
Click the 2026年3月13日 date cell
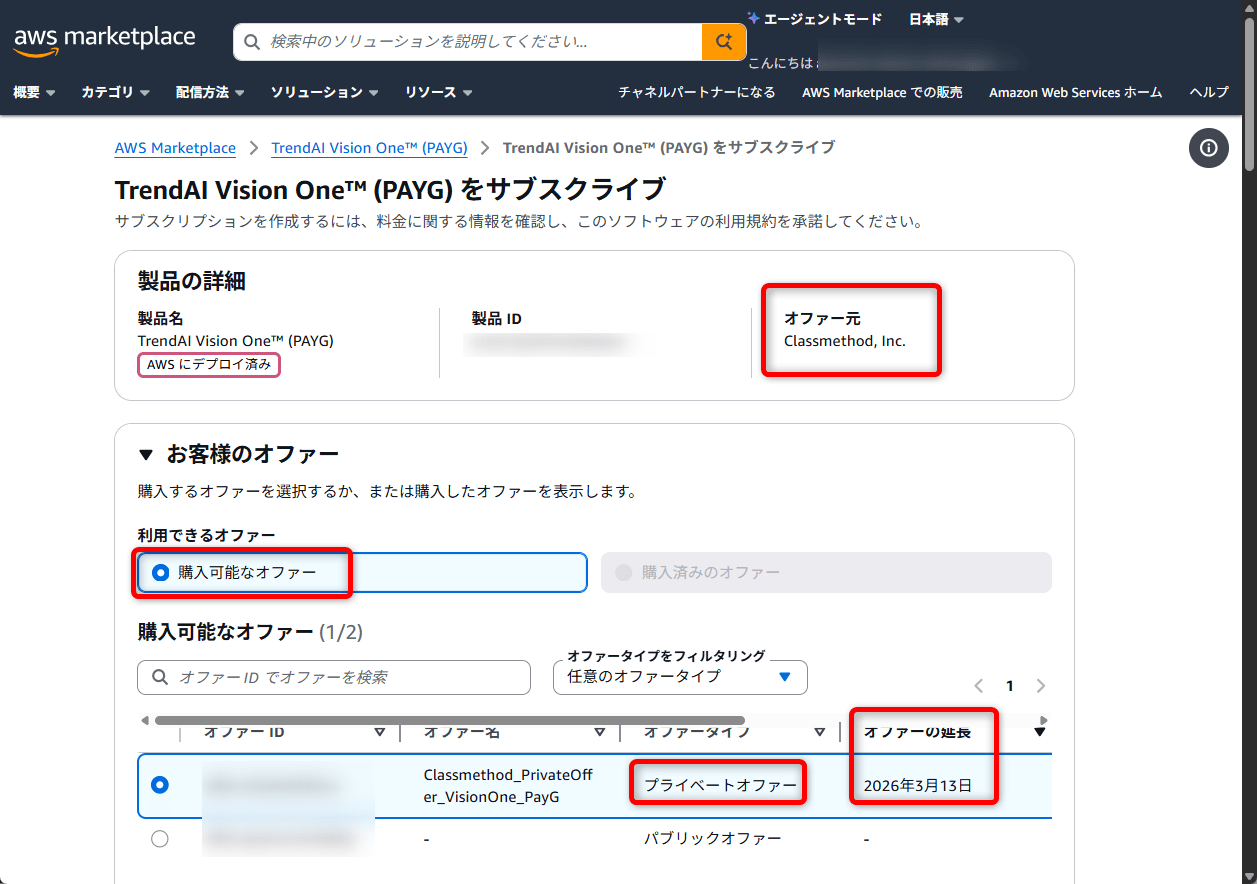click(917, 786)
